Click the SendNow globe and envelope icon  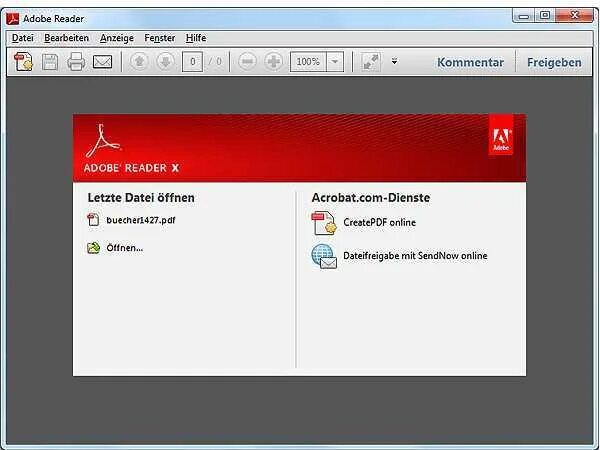(324, 256)
